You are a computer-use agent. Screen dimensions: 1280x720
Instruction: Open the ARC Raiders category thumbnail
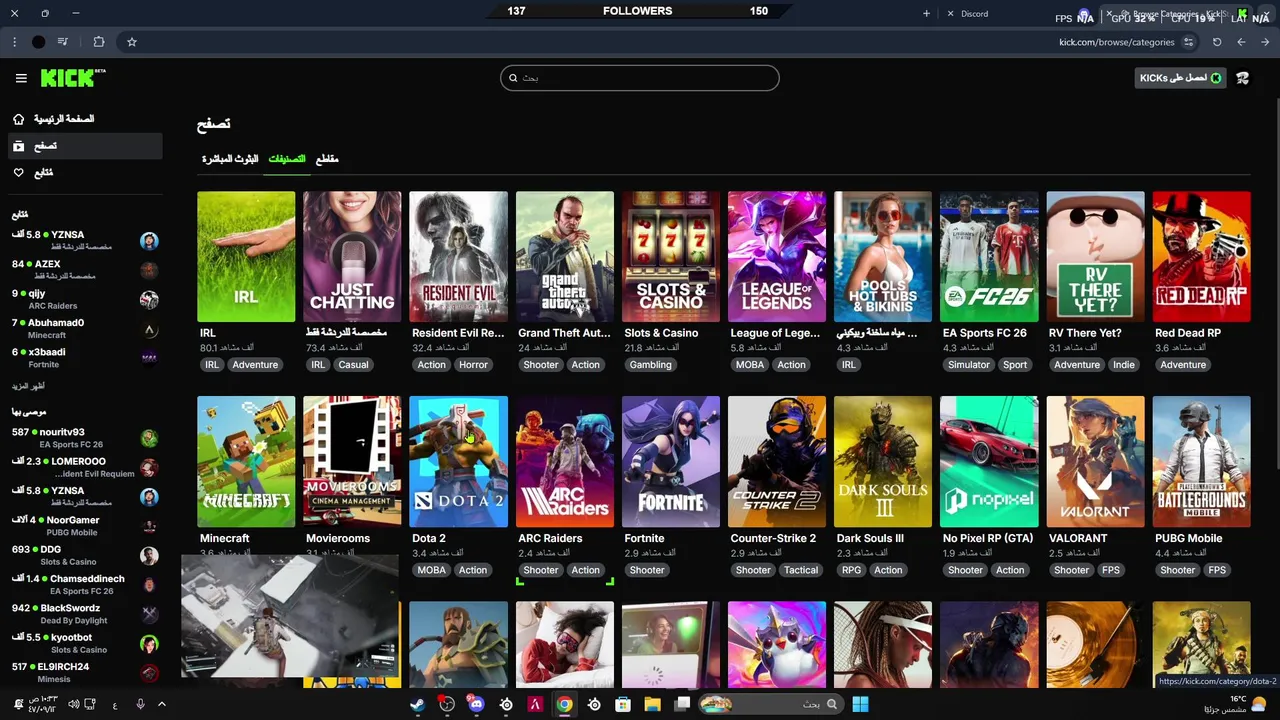click(564, 462)
